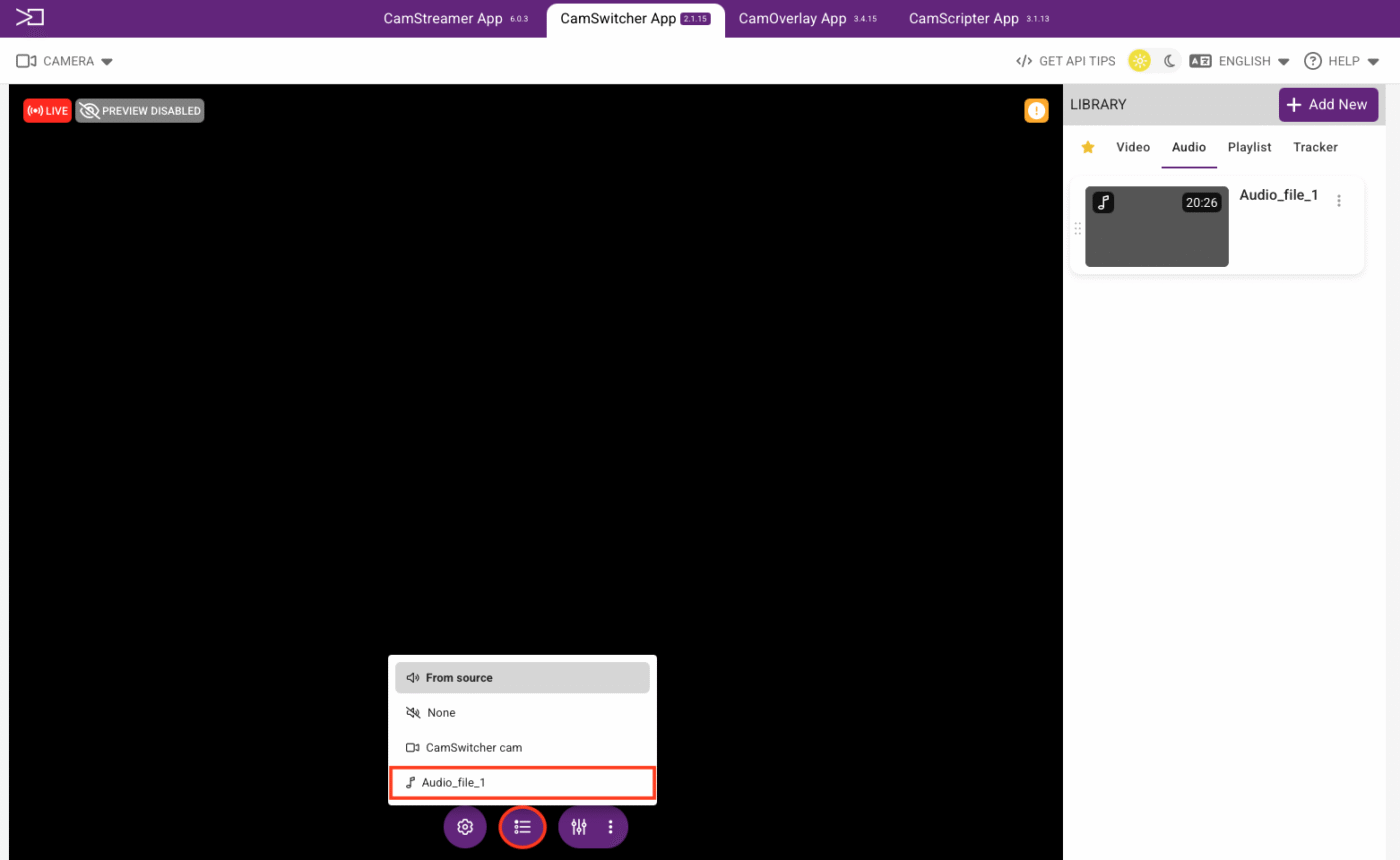Click the settings gear button below preview

click(465, 827)
